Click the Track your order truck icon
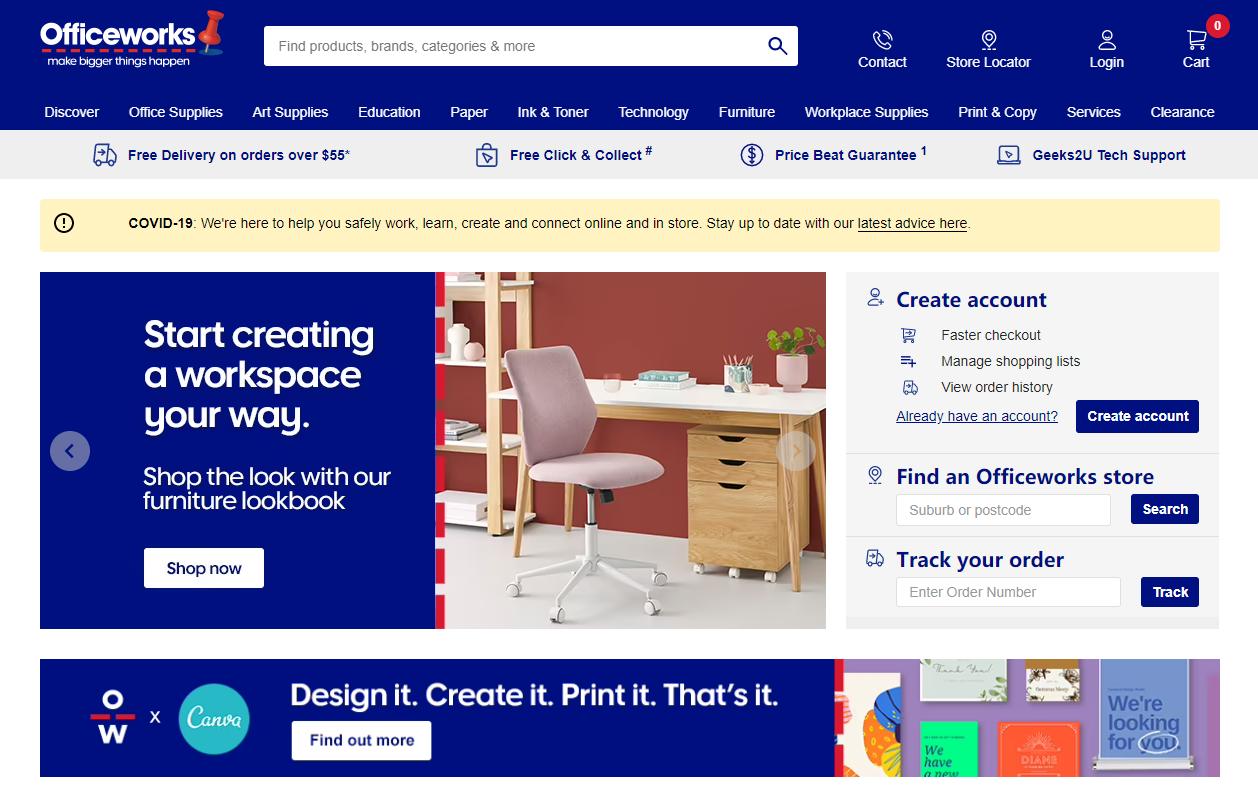The image size is (1258, 802). click(875, 558)
